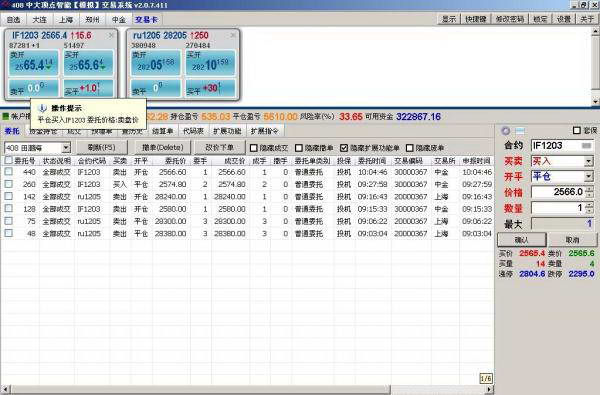Click the 关于 toolbar button
This screenshot has height=395, width=600.
tap(587, 19)
